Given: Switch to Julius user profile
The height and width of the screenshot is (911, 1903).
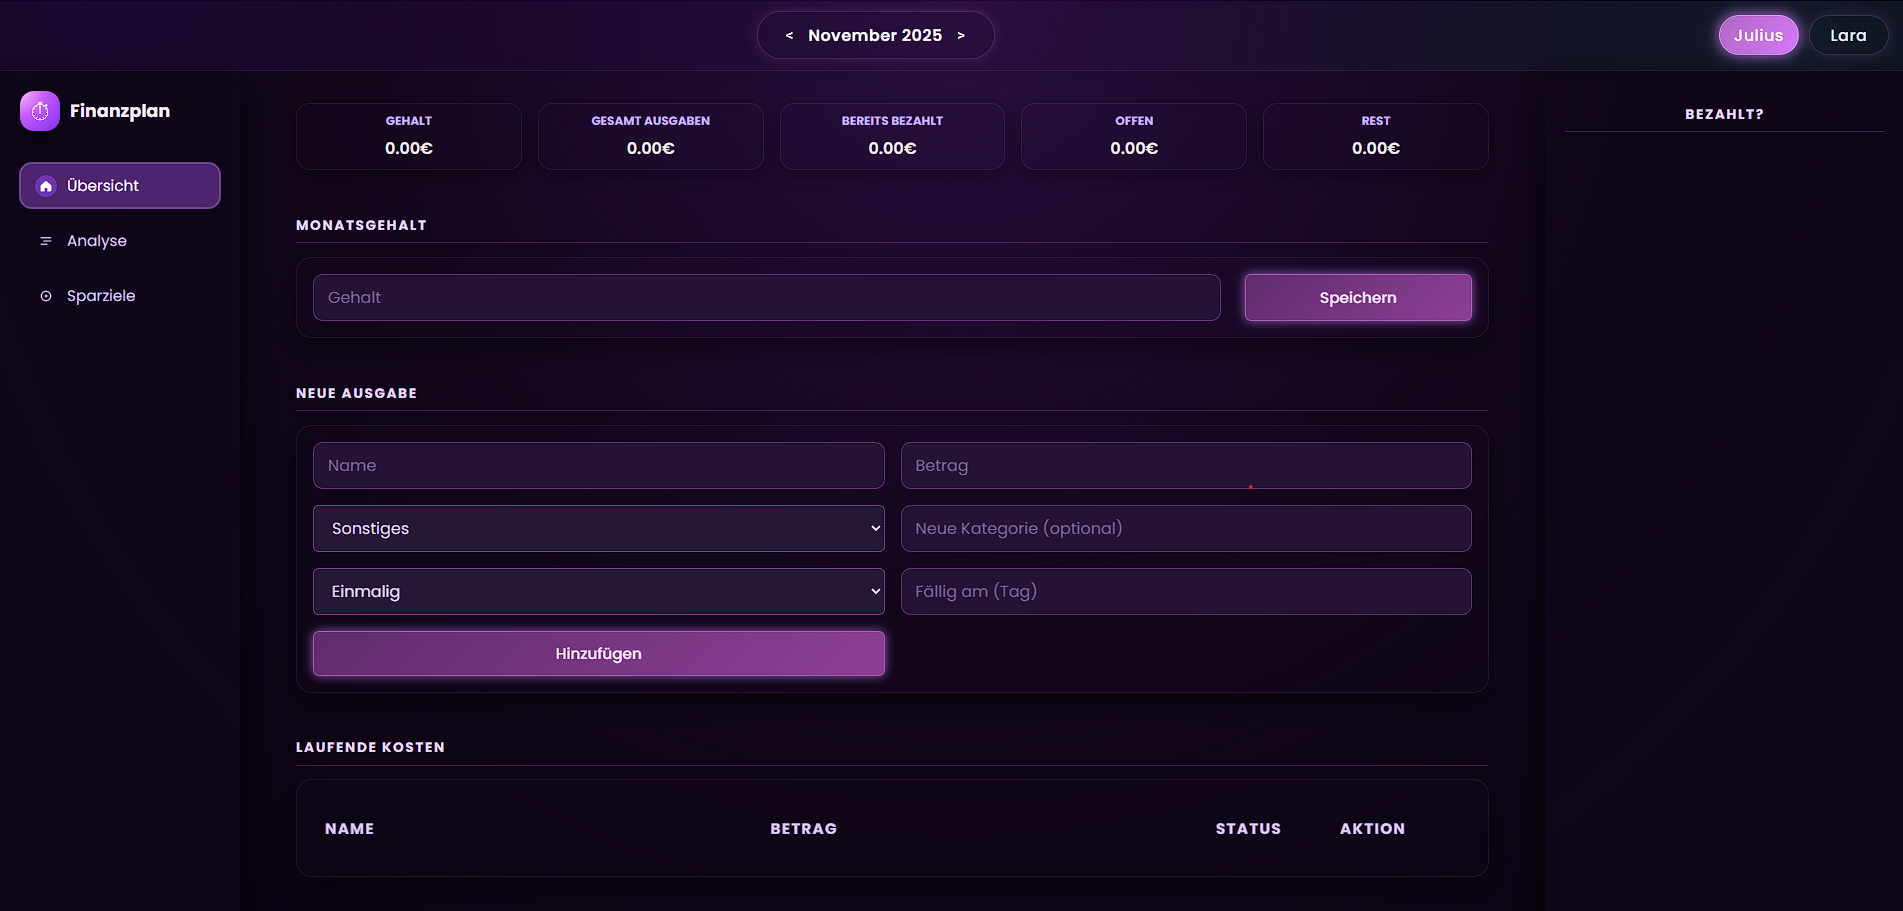Looking at the screenshot, I should point(1758,35).
